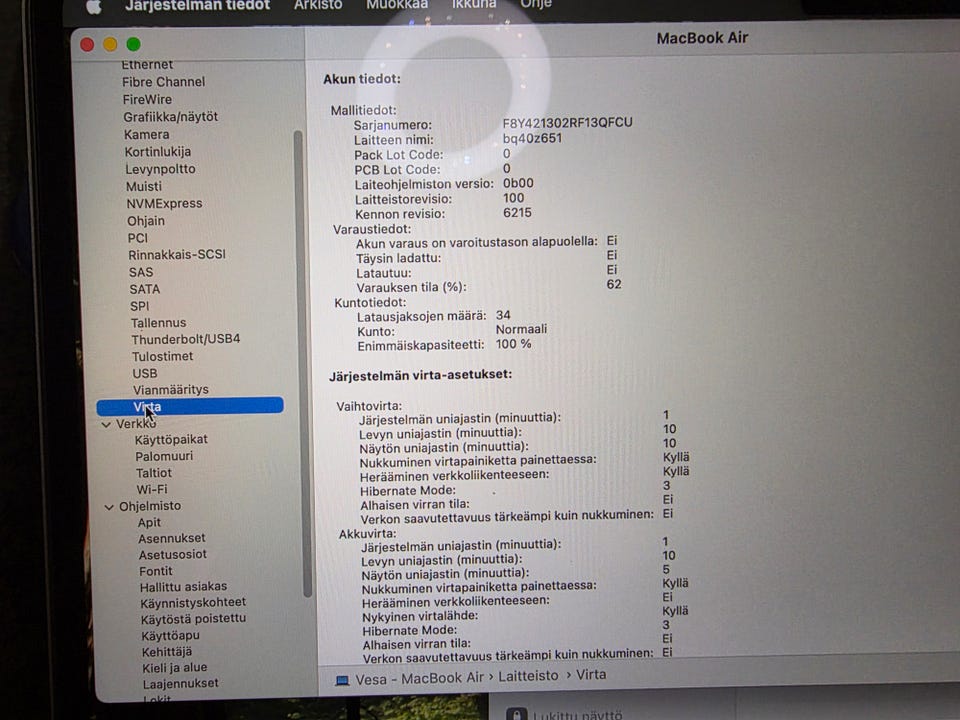Select Thunderbolt/USB4 in the sidebar
The height and width of the screenshot is (720, 960).
point(186,339)
